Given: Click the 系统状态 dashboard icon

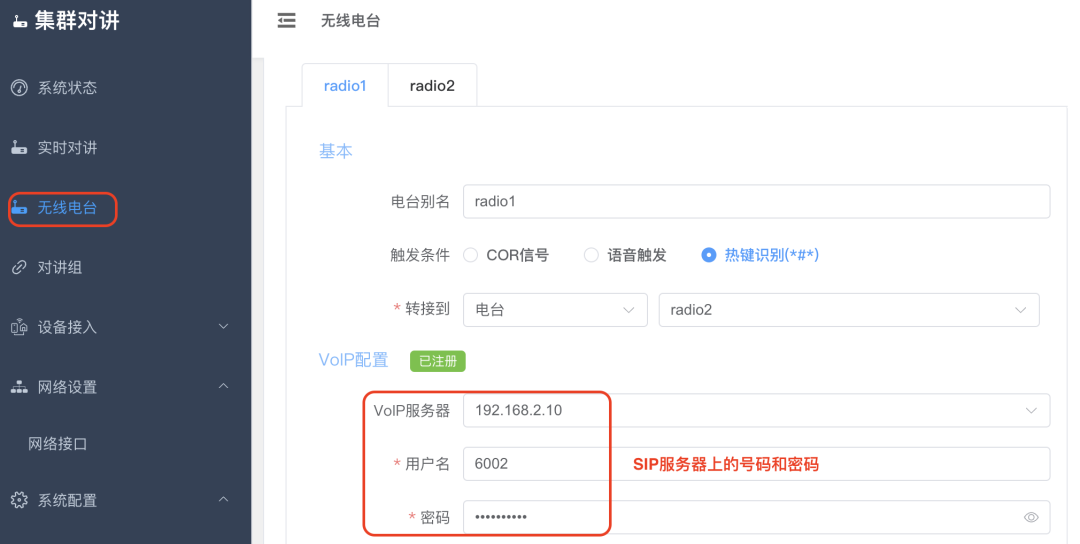Looking at the screenshot, I should coord(19,87).
